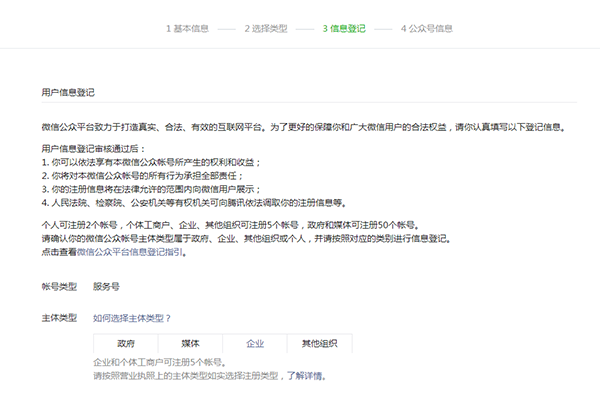Screen dimensions: 600x400
Task: Select the 其他组织 entity type tab
Action: point(320,343)
